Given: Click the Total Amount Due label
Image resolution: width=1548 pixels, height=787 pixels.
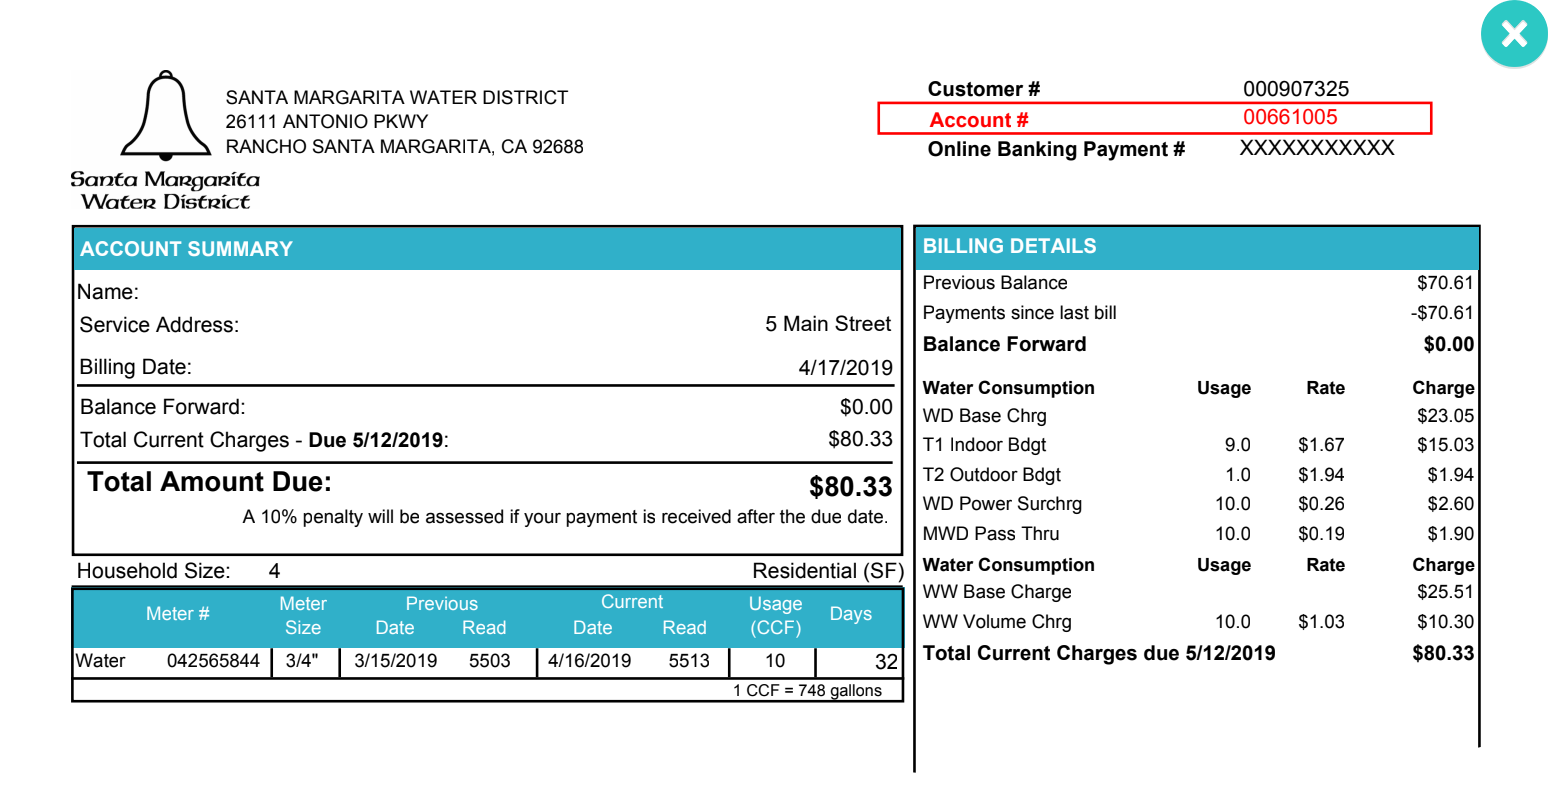Looking at the screenshot, I should point(209,482).
